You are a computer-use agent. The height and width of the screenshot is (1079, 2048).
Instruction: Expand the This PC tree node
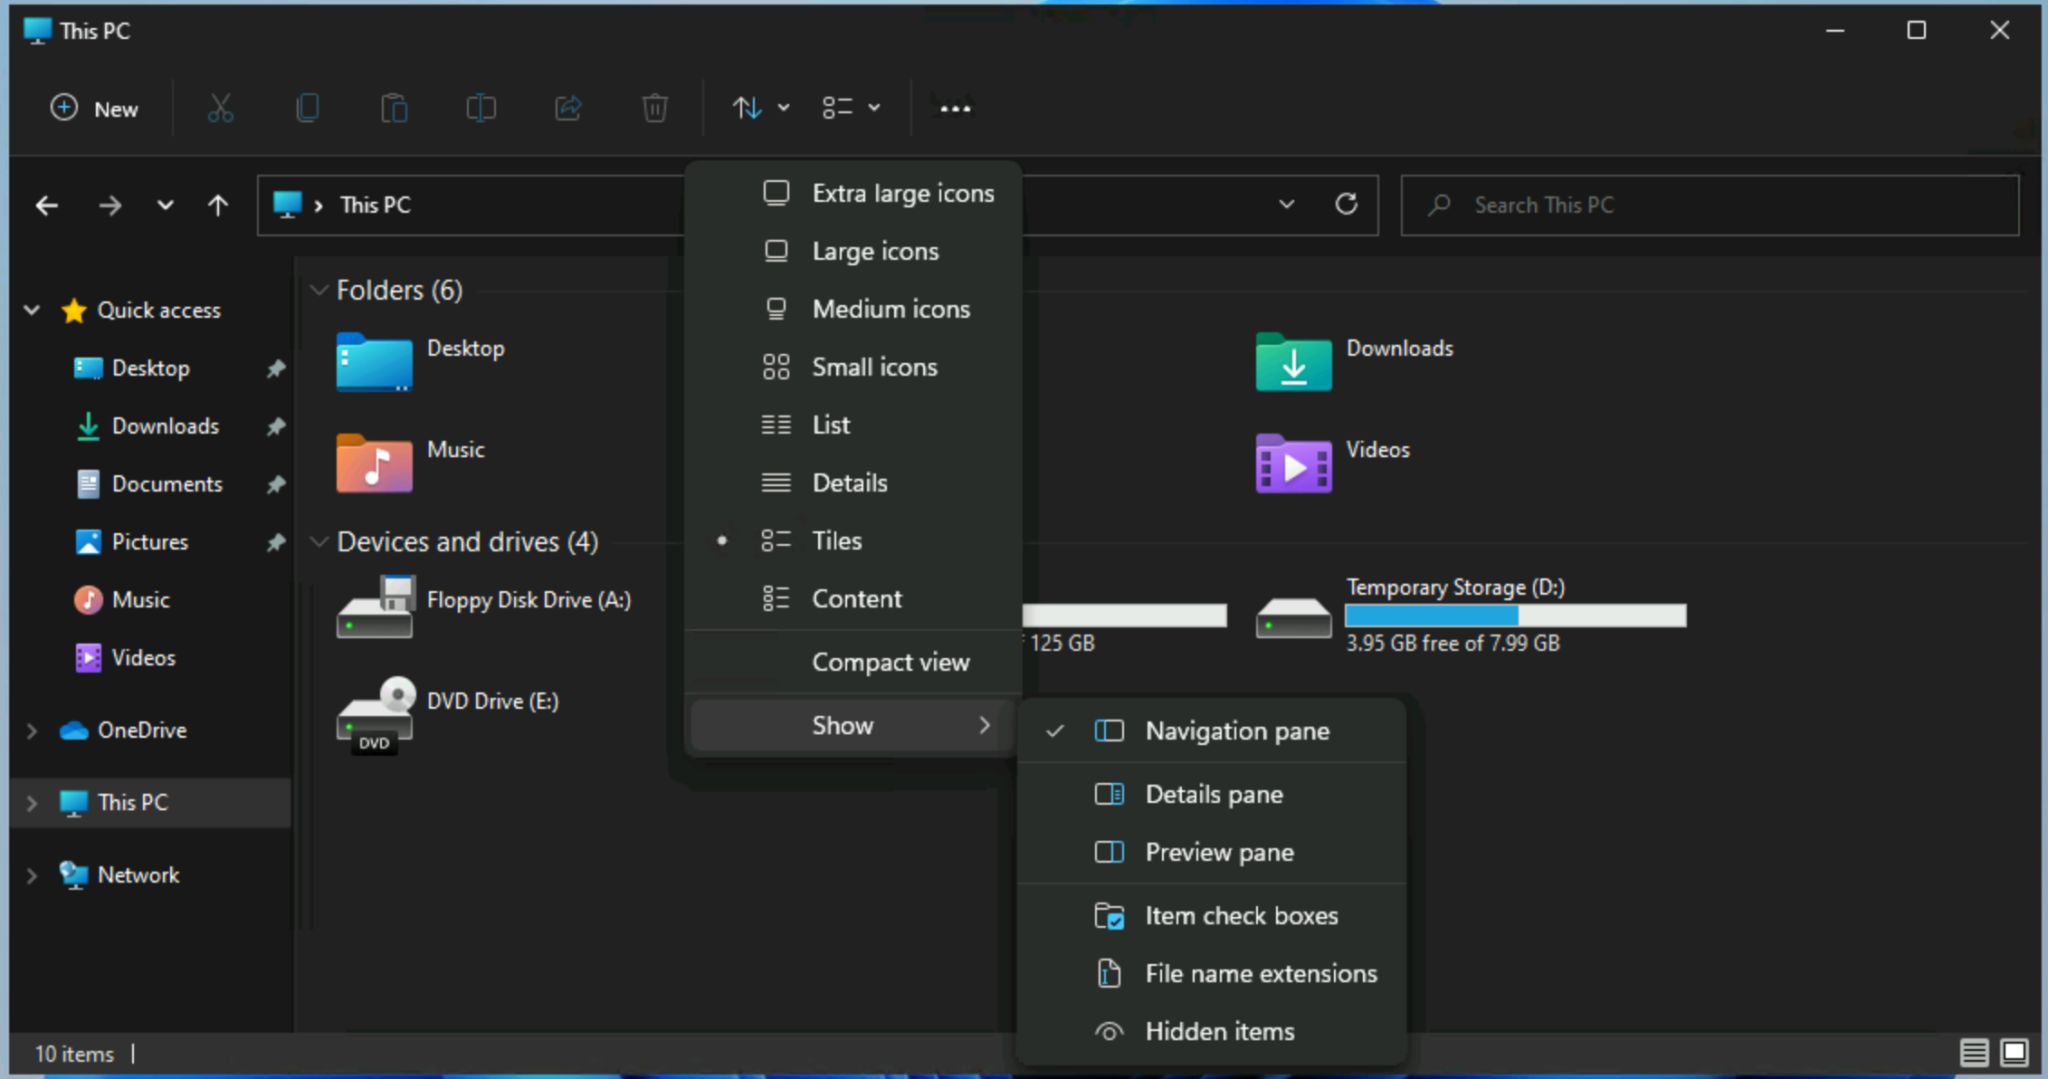[x=32, y=803]
